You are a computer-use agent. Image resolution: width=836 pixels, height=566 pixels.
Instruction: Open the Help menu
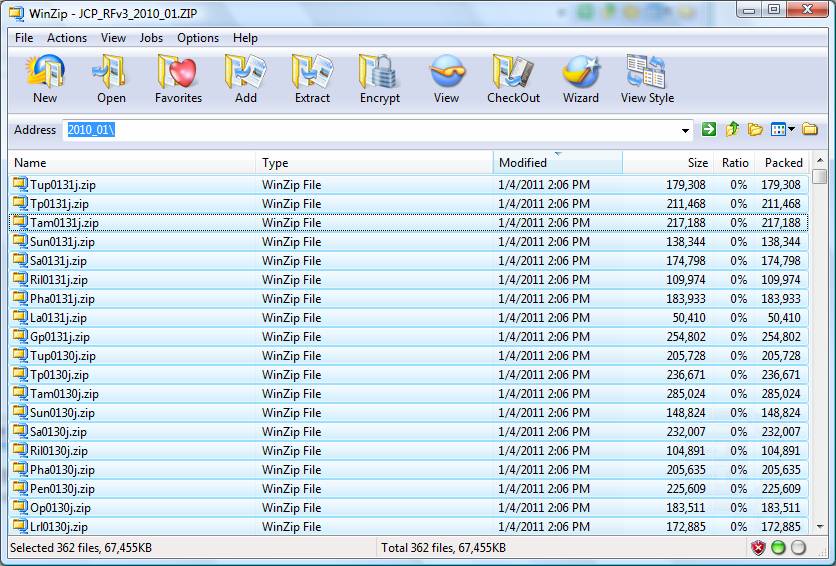tap(245, 38)
